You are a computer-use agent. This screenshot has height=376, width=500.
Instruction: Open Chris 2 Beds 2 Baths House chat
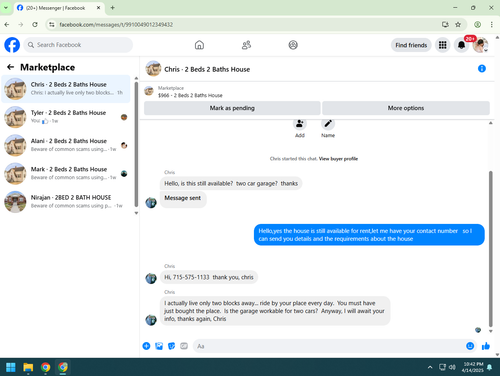(x=66, y=89)
